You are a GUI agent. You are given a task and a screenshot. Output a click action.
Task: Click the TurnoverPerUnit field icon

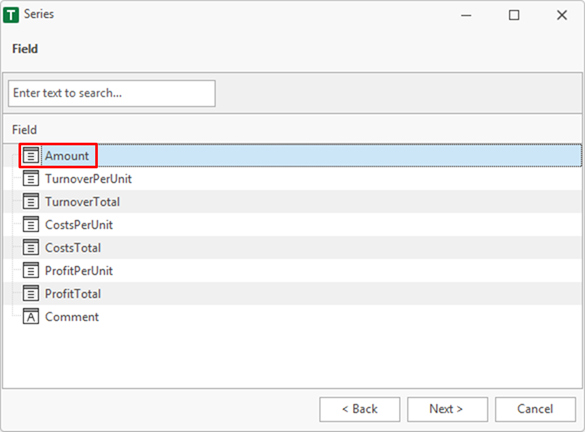31,178
